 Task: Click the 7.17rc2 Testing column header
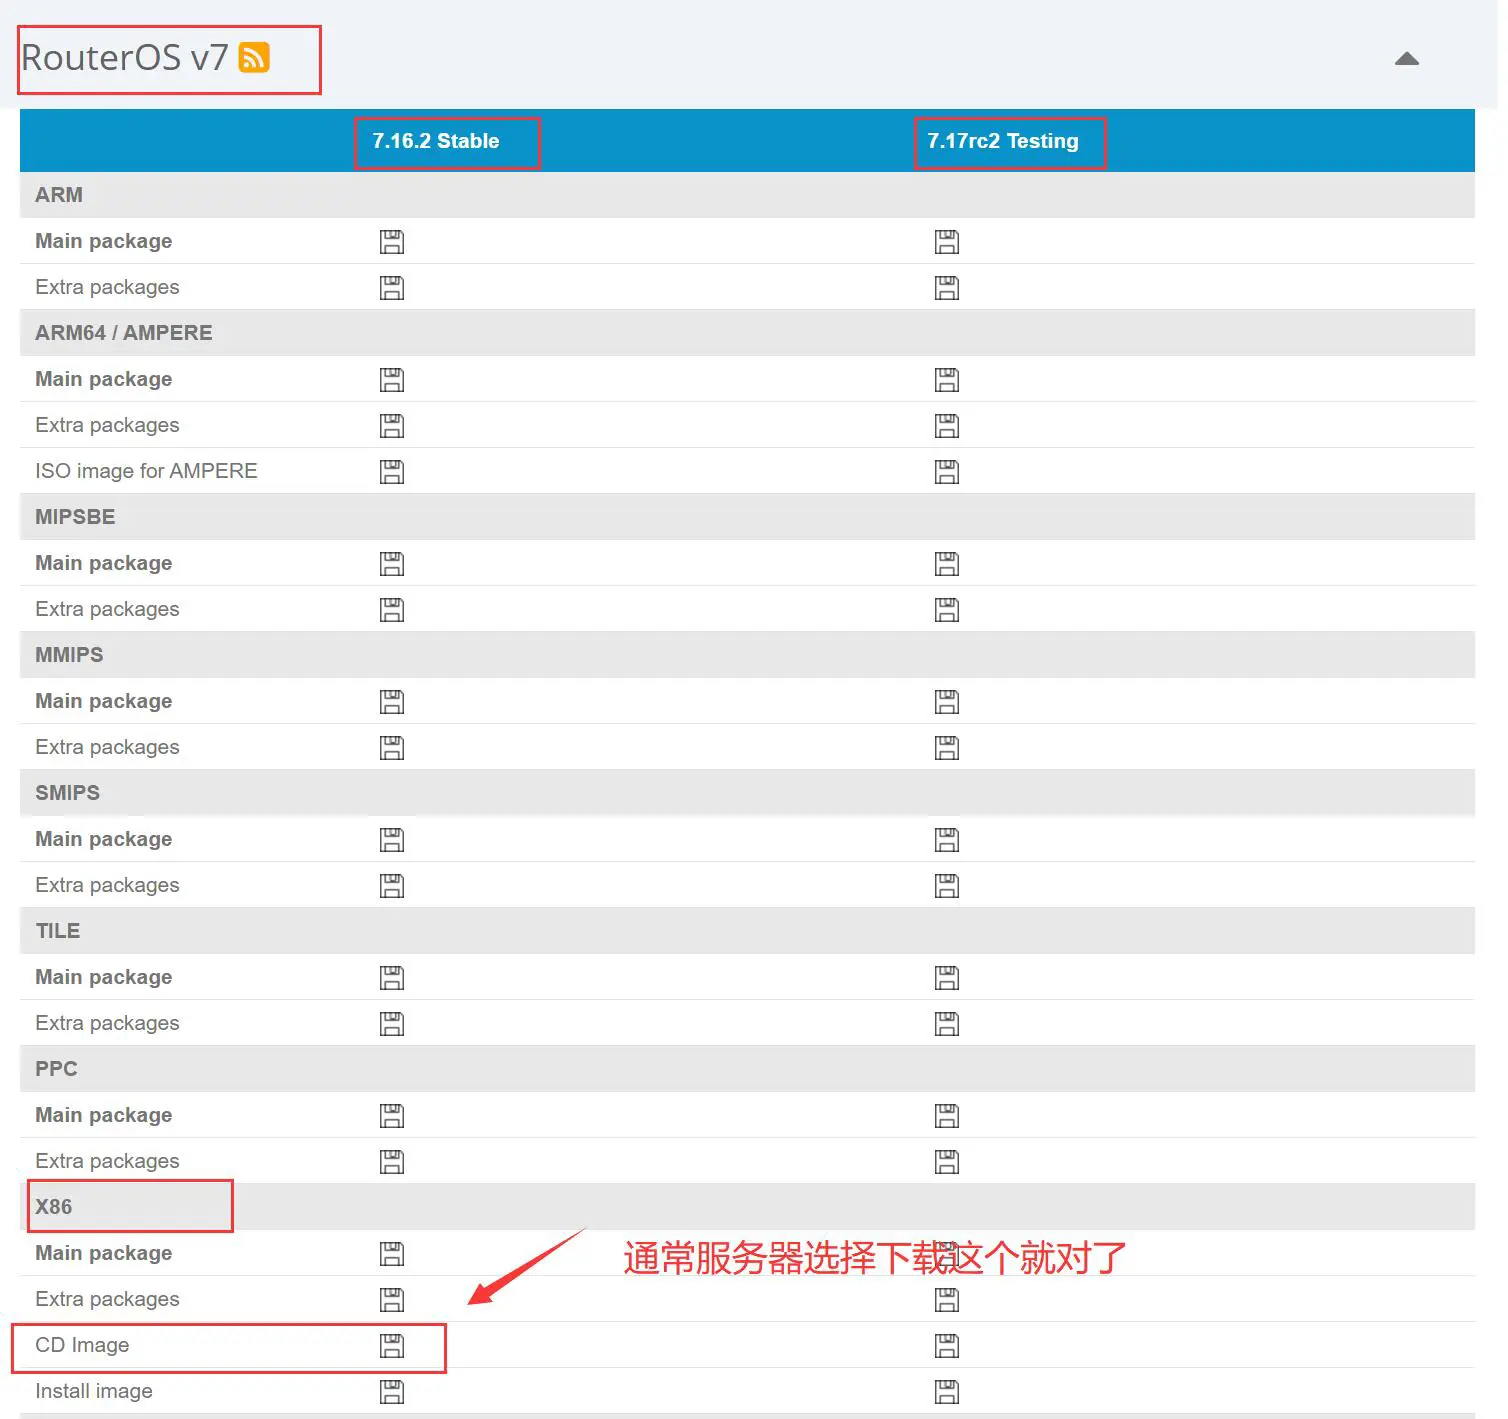[1003, 141]
